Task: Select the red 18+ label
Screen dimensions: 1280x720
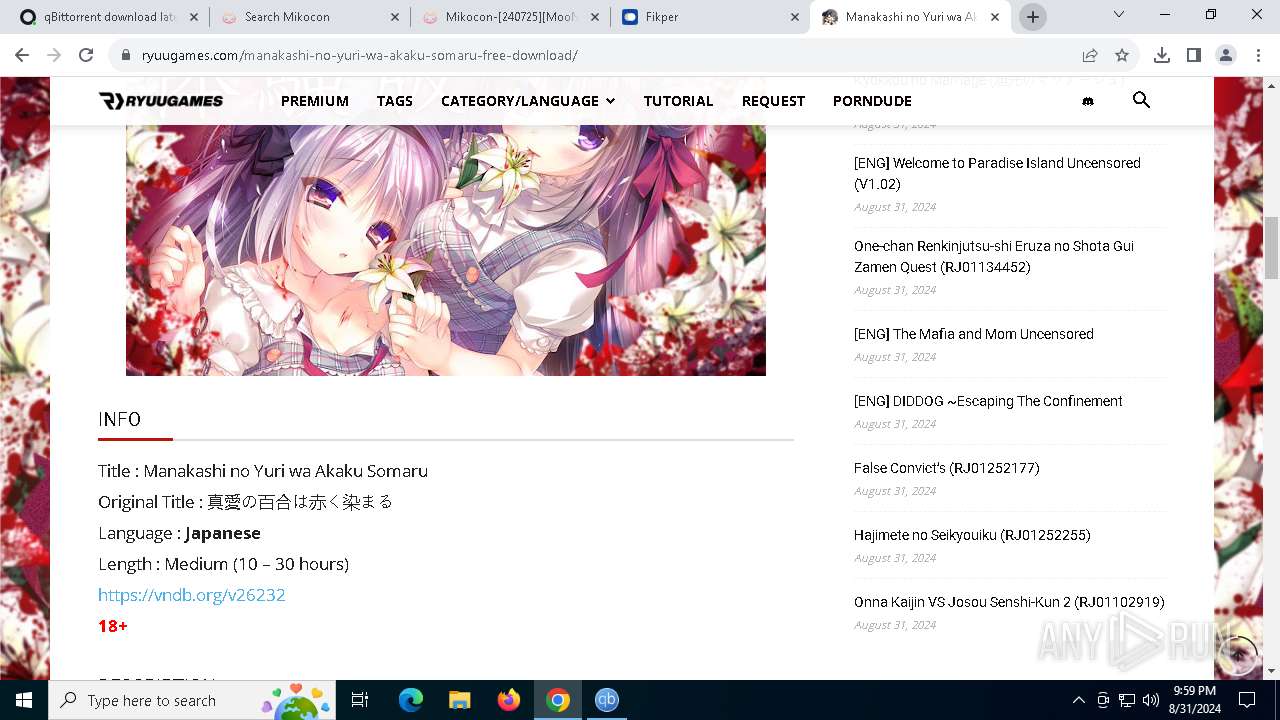Action: [113, 626]
